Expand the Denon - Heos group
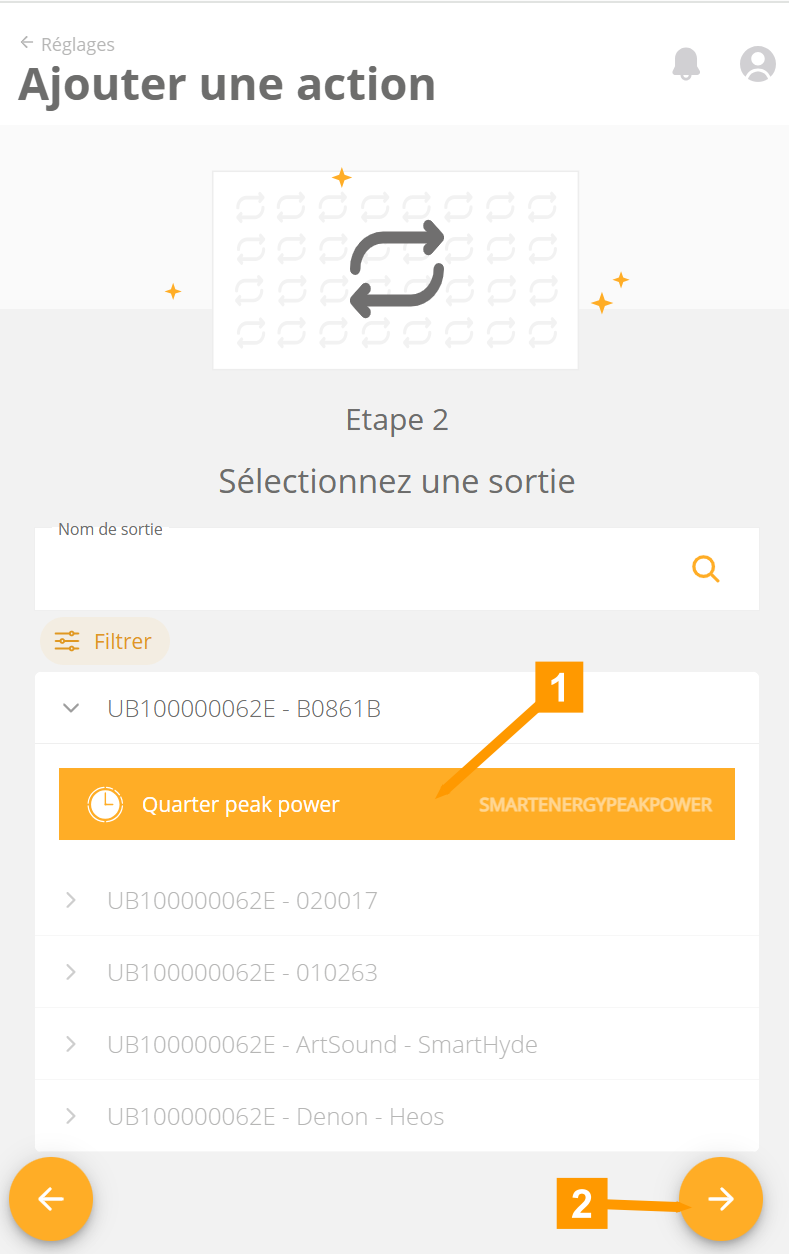The width and height of the screenshot is (789, 1254). click(71, 1116)
